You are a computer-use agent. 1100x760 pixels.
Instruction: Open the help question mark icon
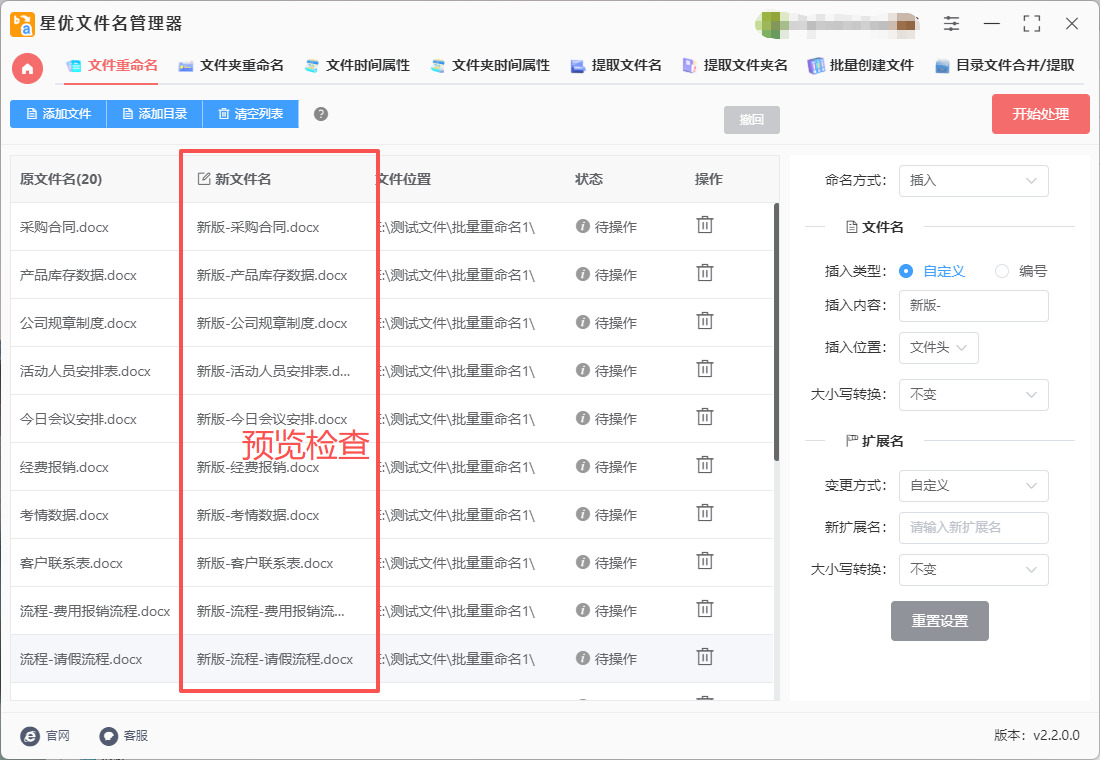click(x=321, y=114)
